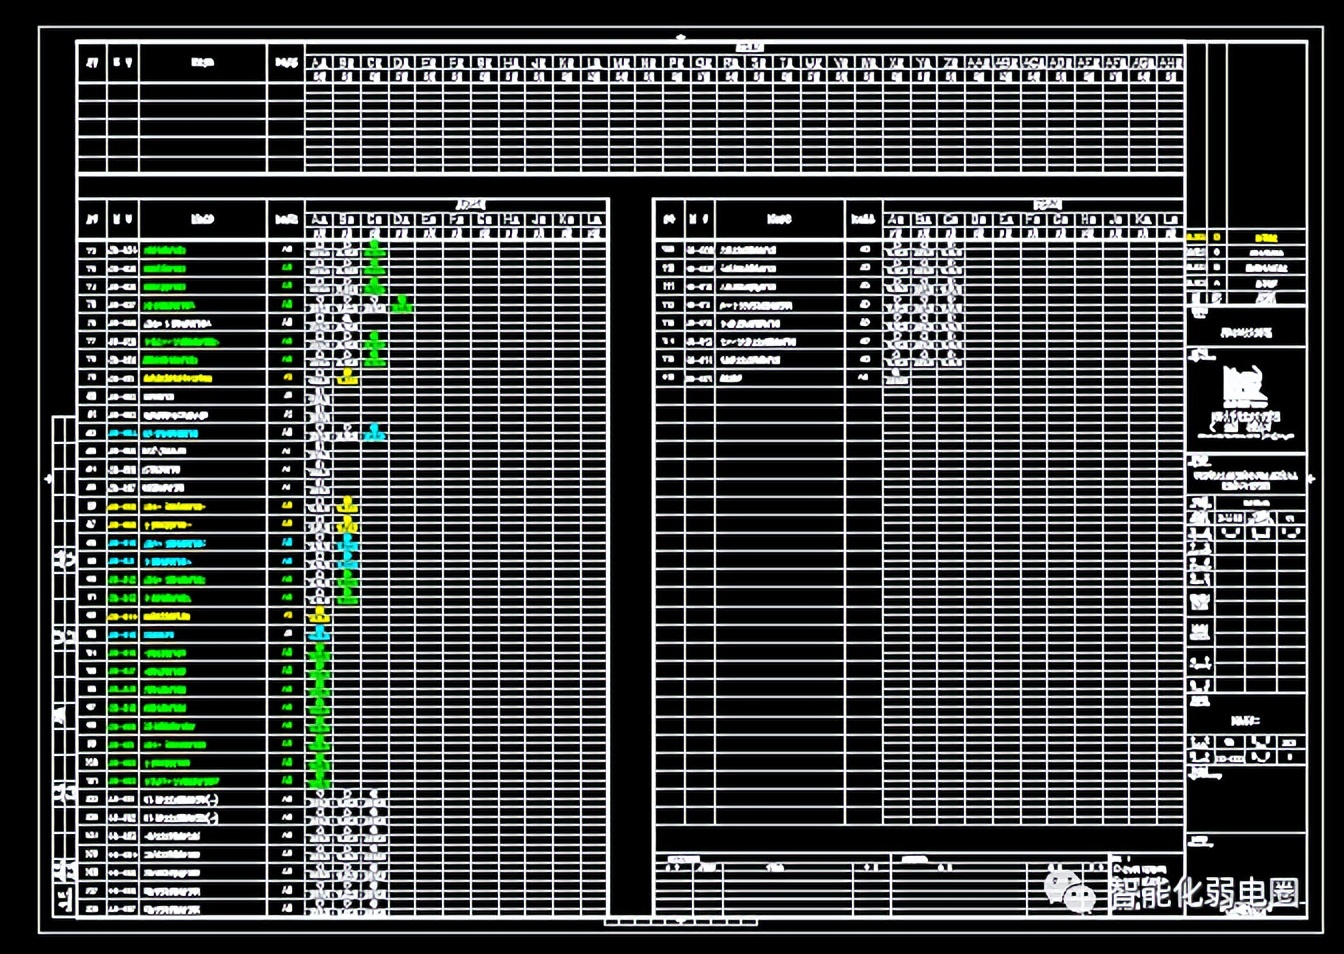Select the "Za" column header in the top table
Image resolution: width=1344 pixels, height=954 pixels.
(x=950, y=62)
